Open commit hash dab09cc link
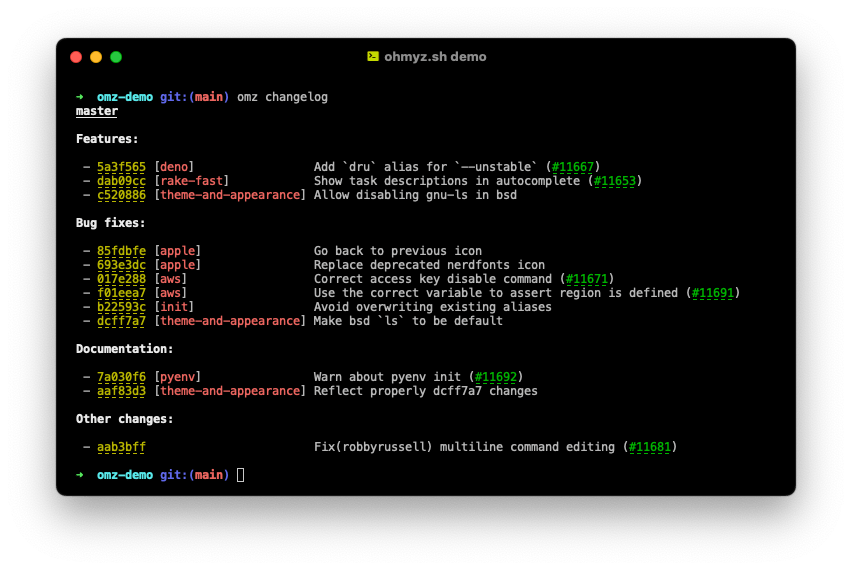 121,181
